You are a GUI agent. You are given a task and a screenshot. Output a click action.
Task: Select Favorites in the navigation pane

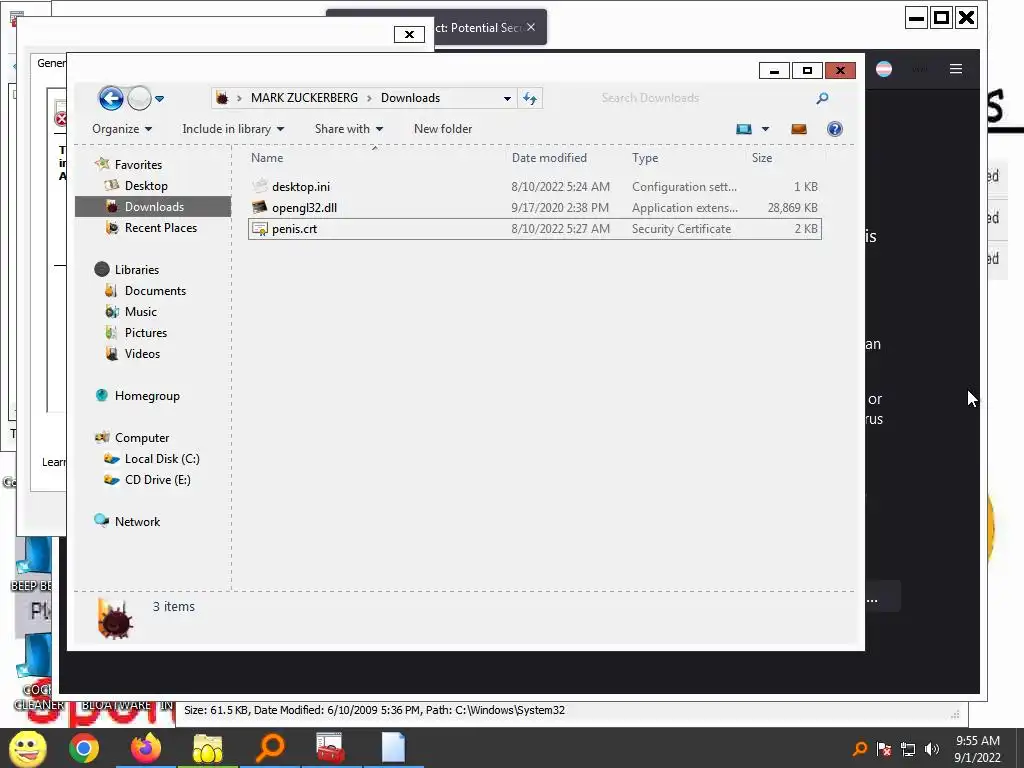pos(138,165)
